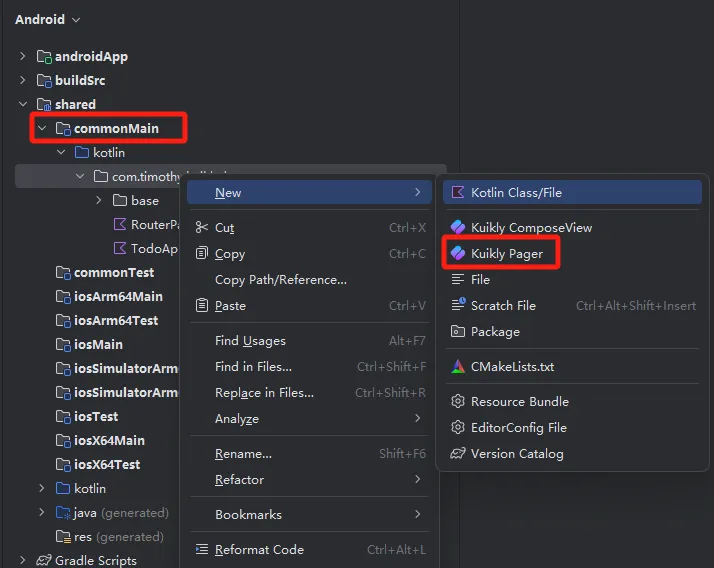The image size is (714, 568).
Task: Click the commonMain folder icon
Action: 63,129
